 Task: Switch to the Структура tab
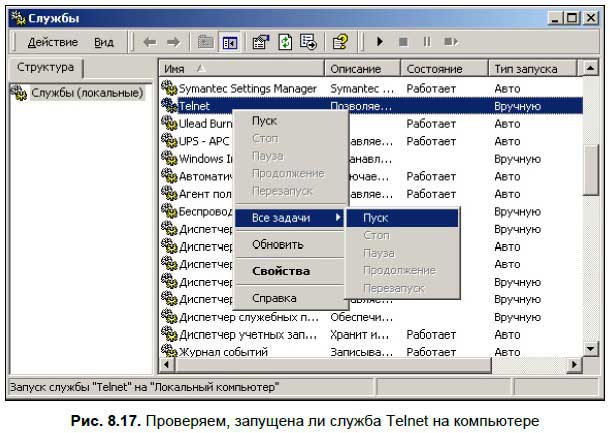45,68
